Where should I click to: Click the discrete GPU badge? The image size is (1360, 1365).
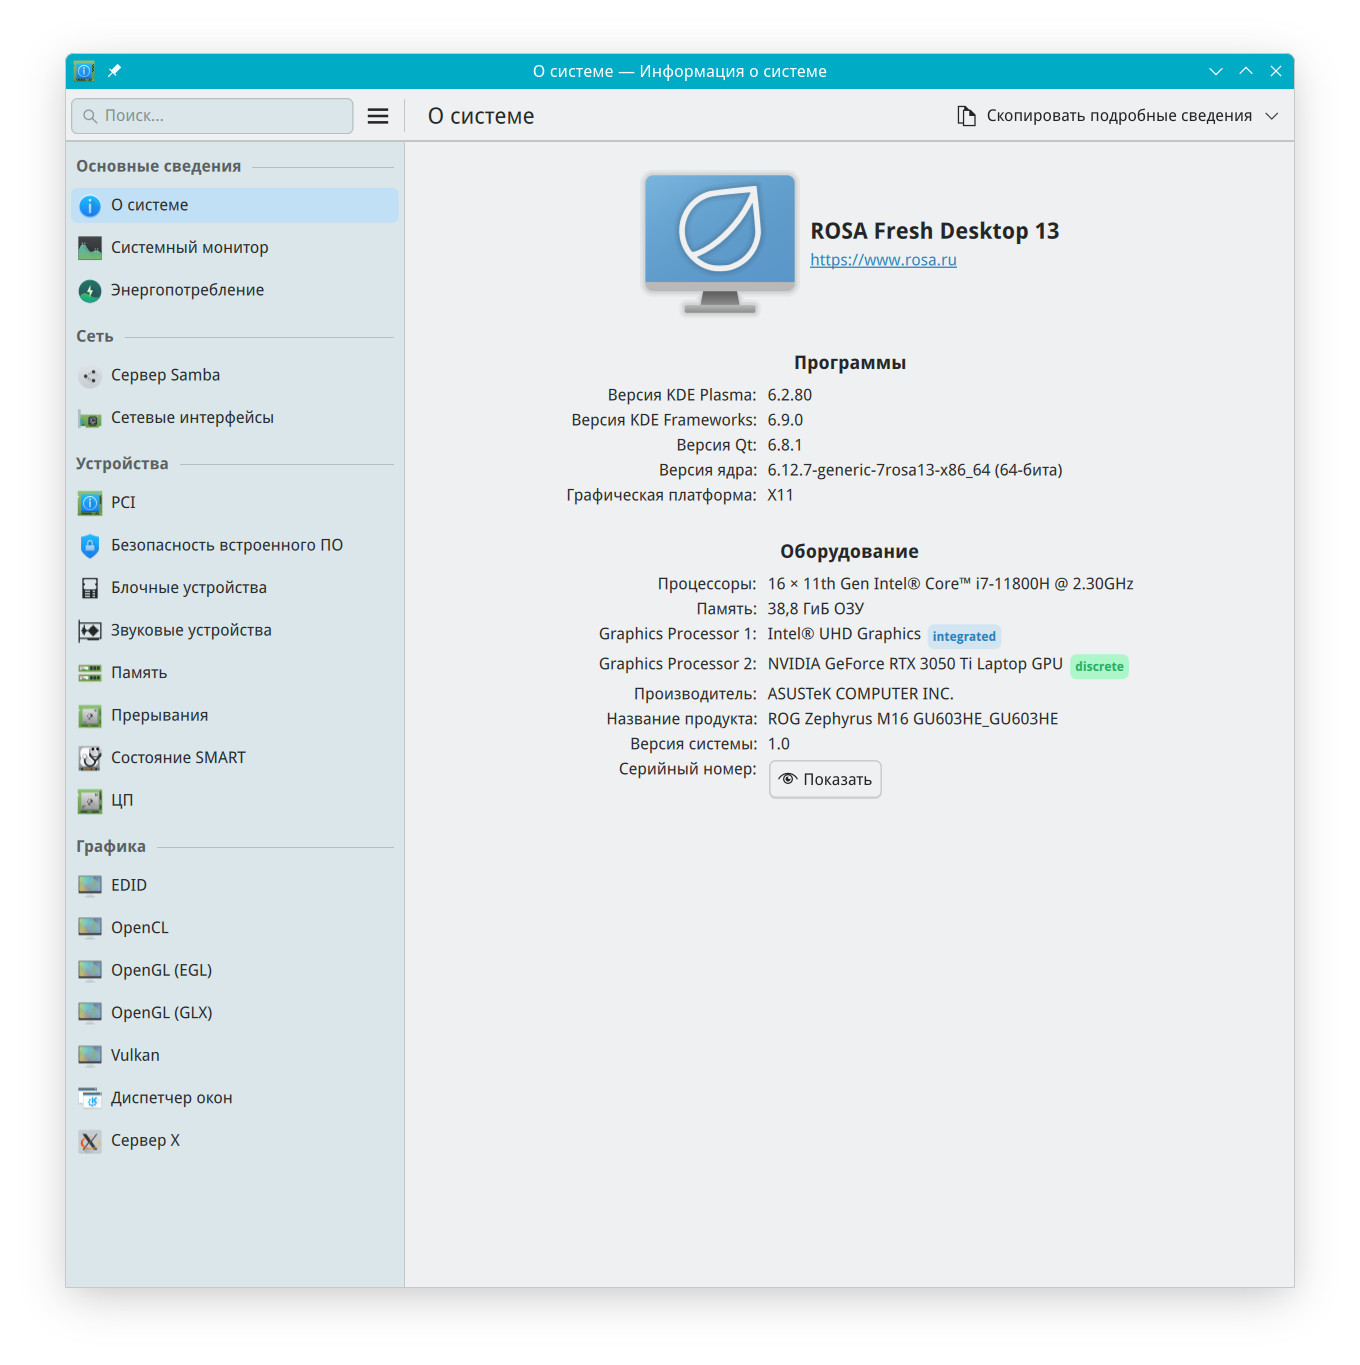pos(1099,666)
